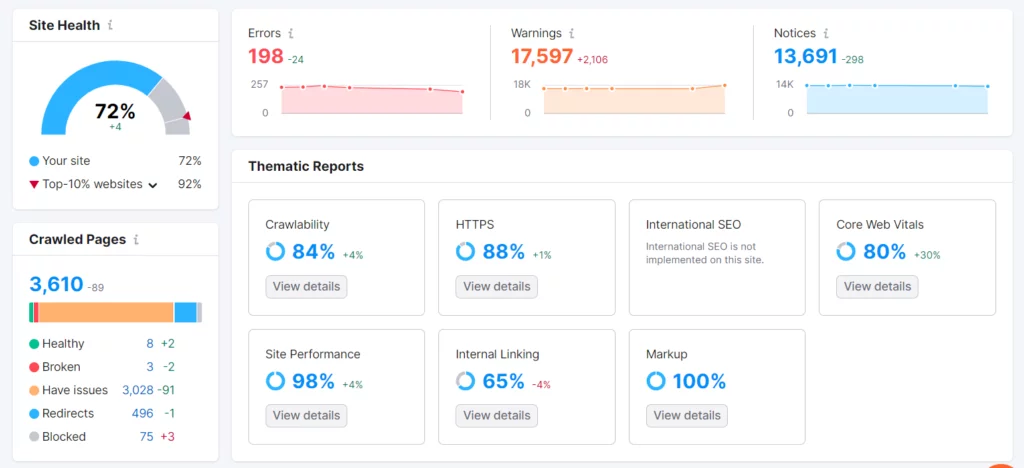Open the 17,597 warnings count link

coord(544,58)
